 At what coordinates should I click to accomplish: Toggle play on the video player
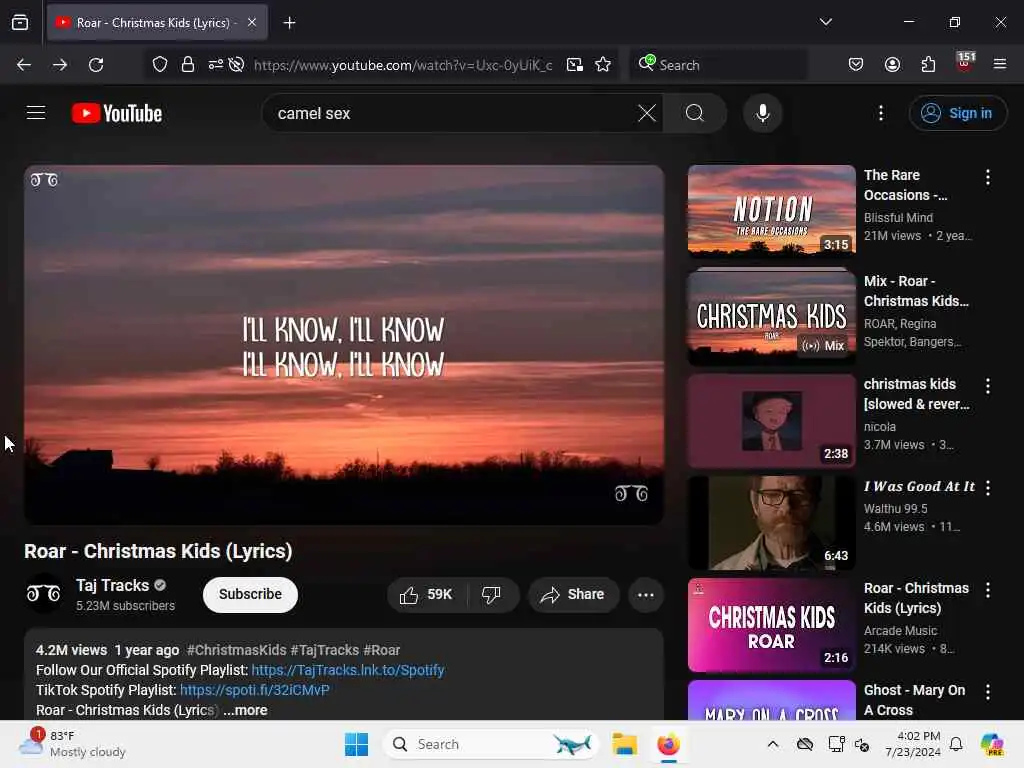[344, 345]
